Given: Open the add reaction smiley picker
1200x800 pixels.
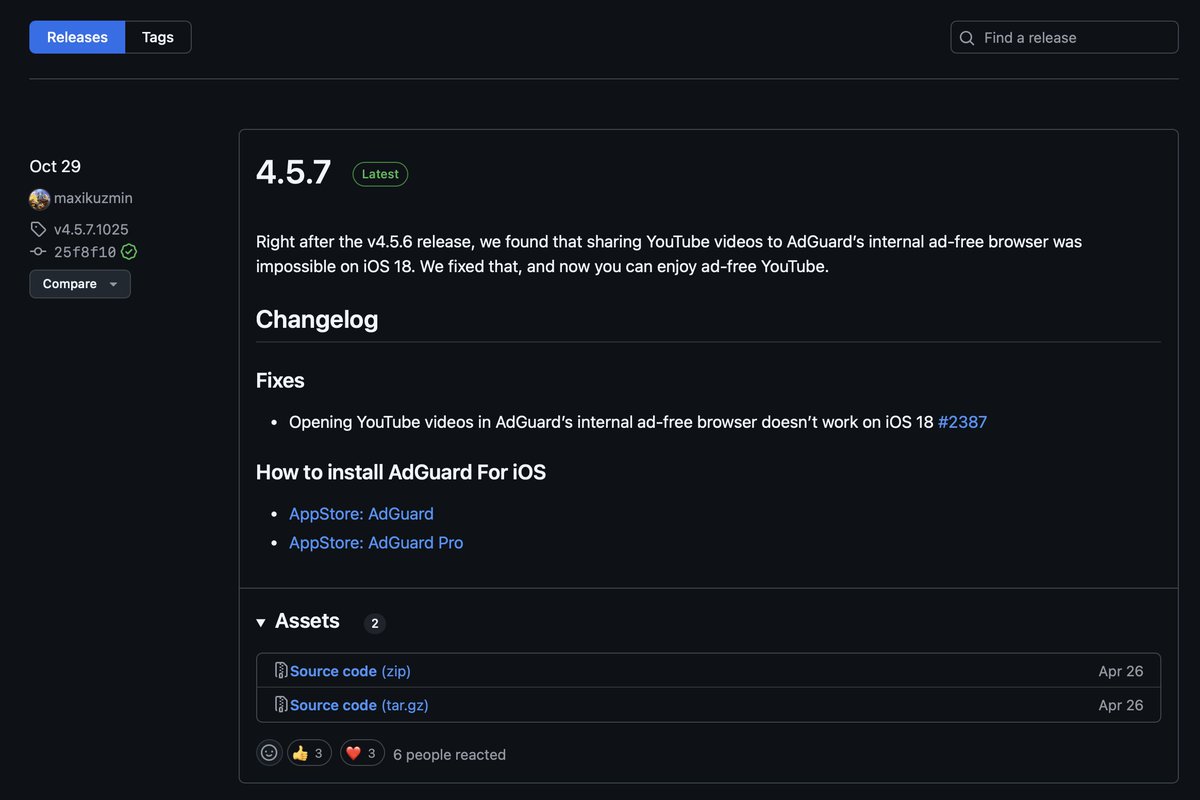Looking at the screenshot, I should point(269,753).
